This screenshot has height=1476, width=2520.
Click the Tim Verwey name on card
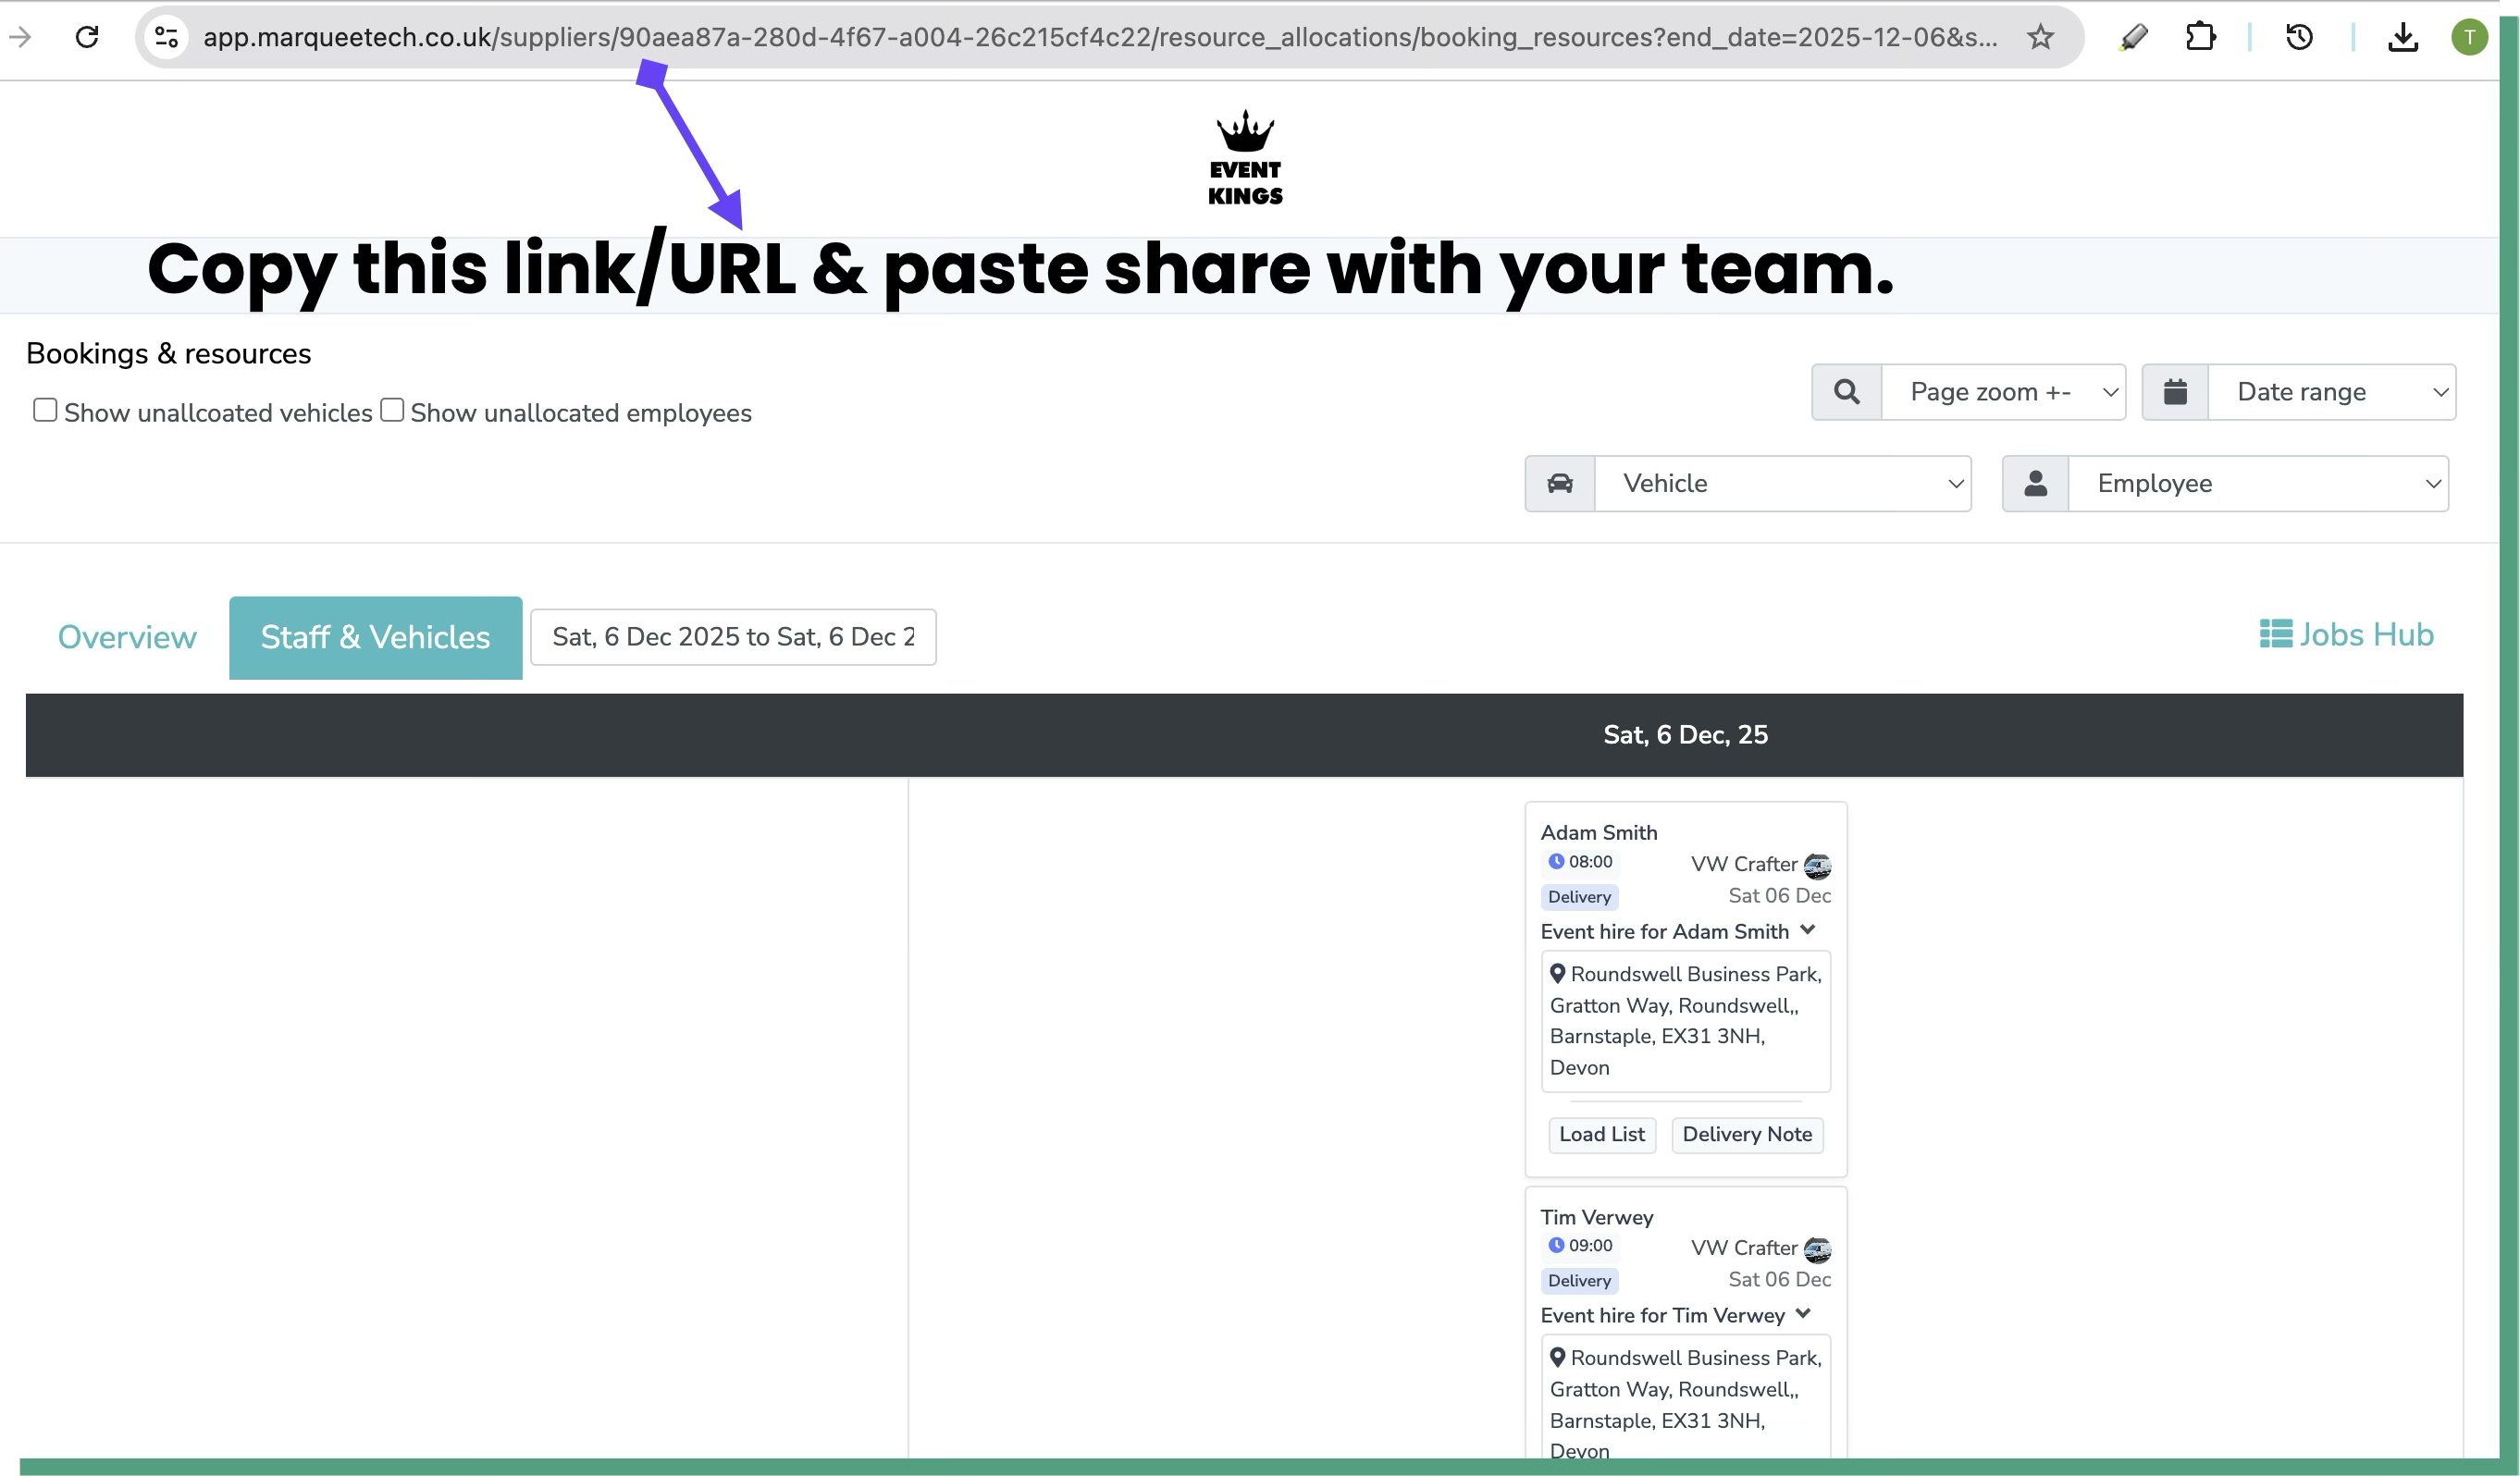click(1596, 1217)
